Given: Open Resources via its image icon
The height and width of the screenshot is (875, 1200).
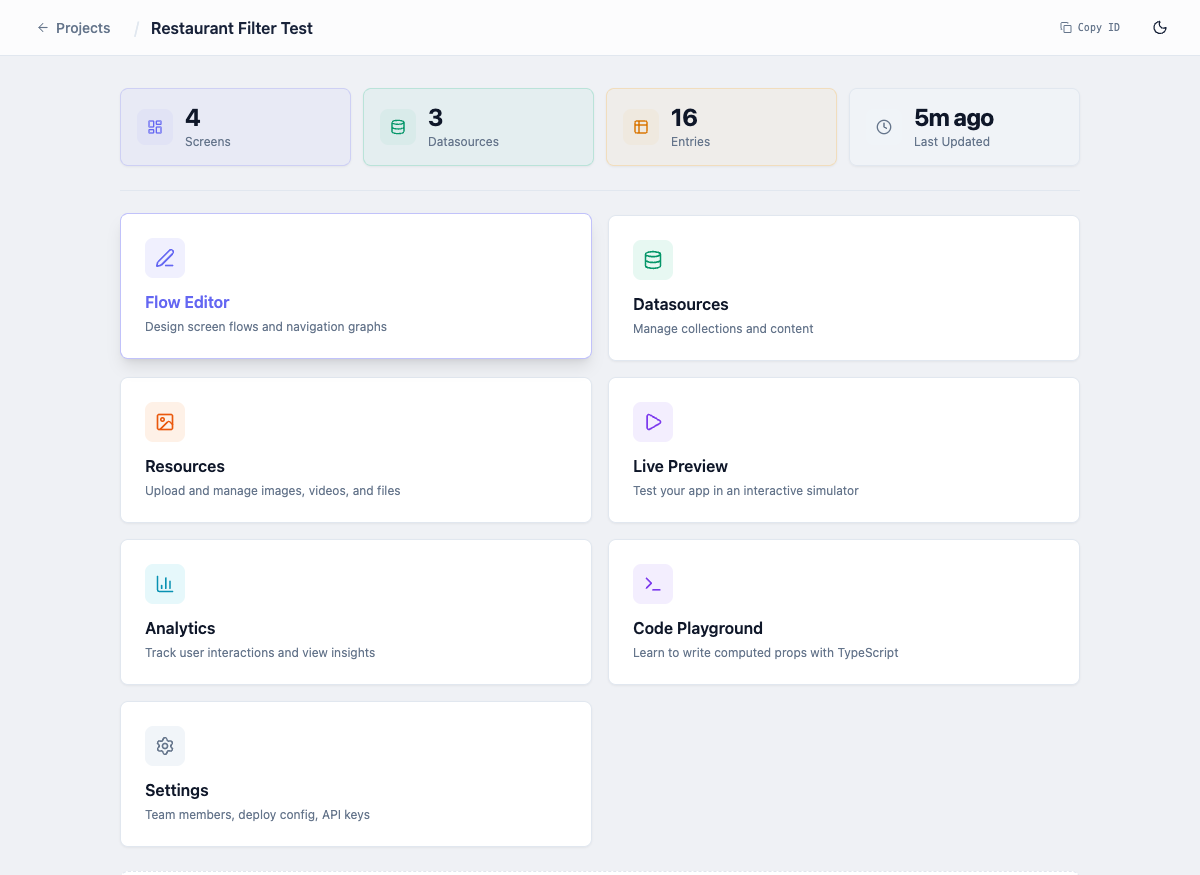Looking at the screenshot, I should [x=165, y=422].
